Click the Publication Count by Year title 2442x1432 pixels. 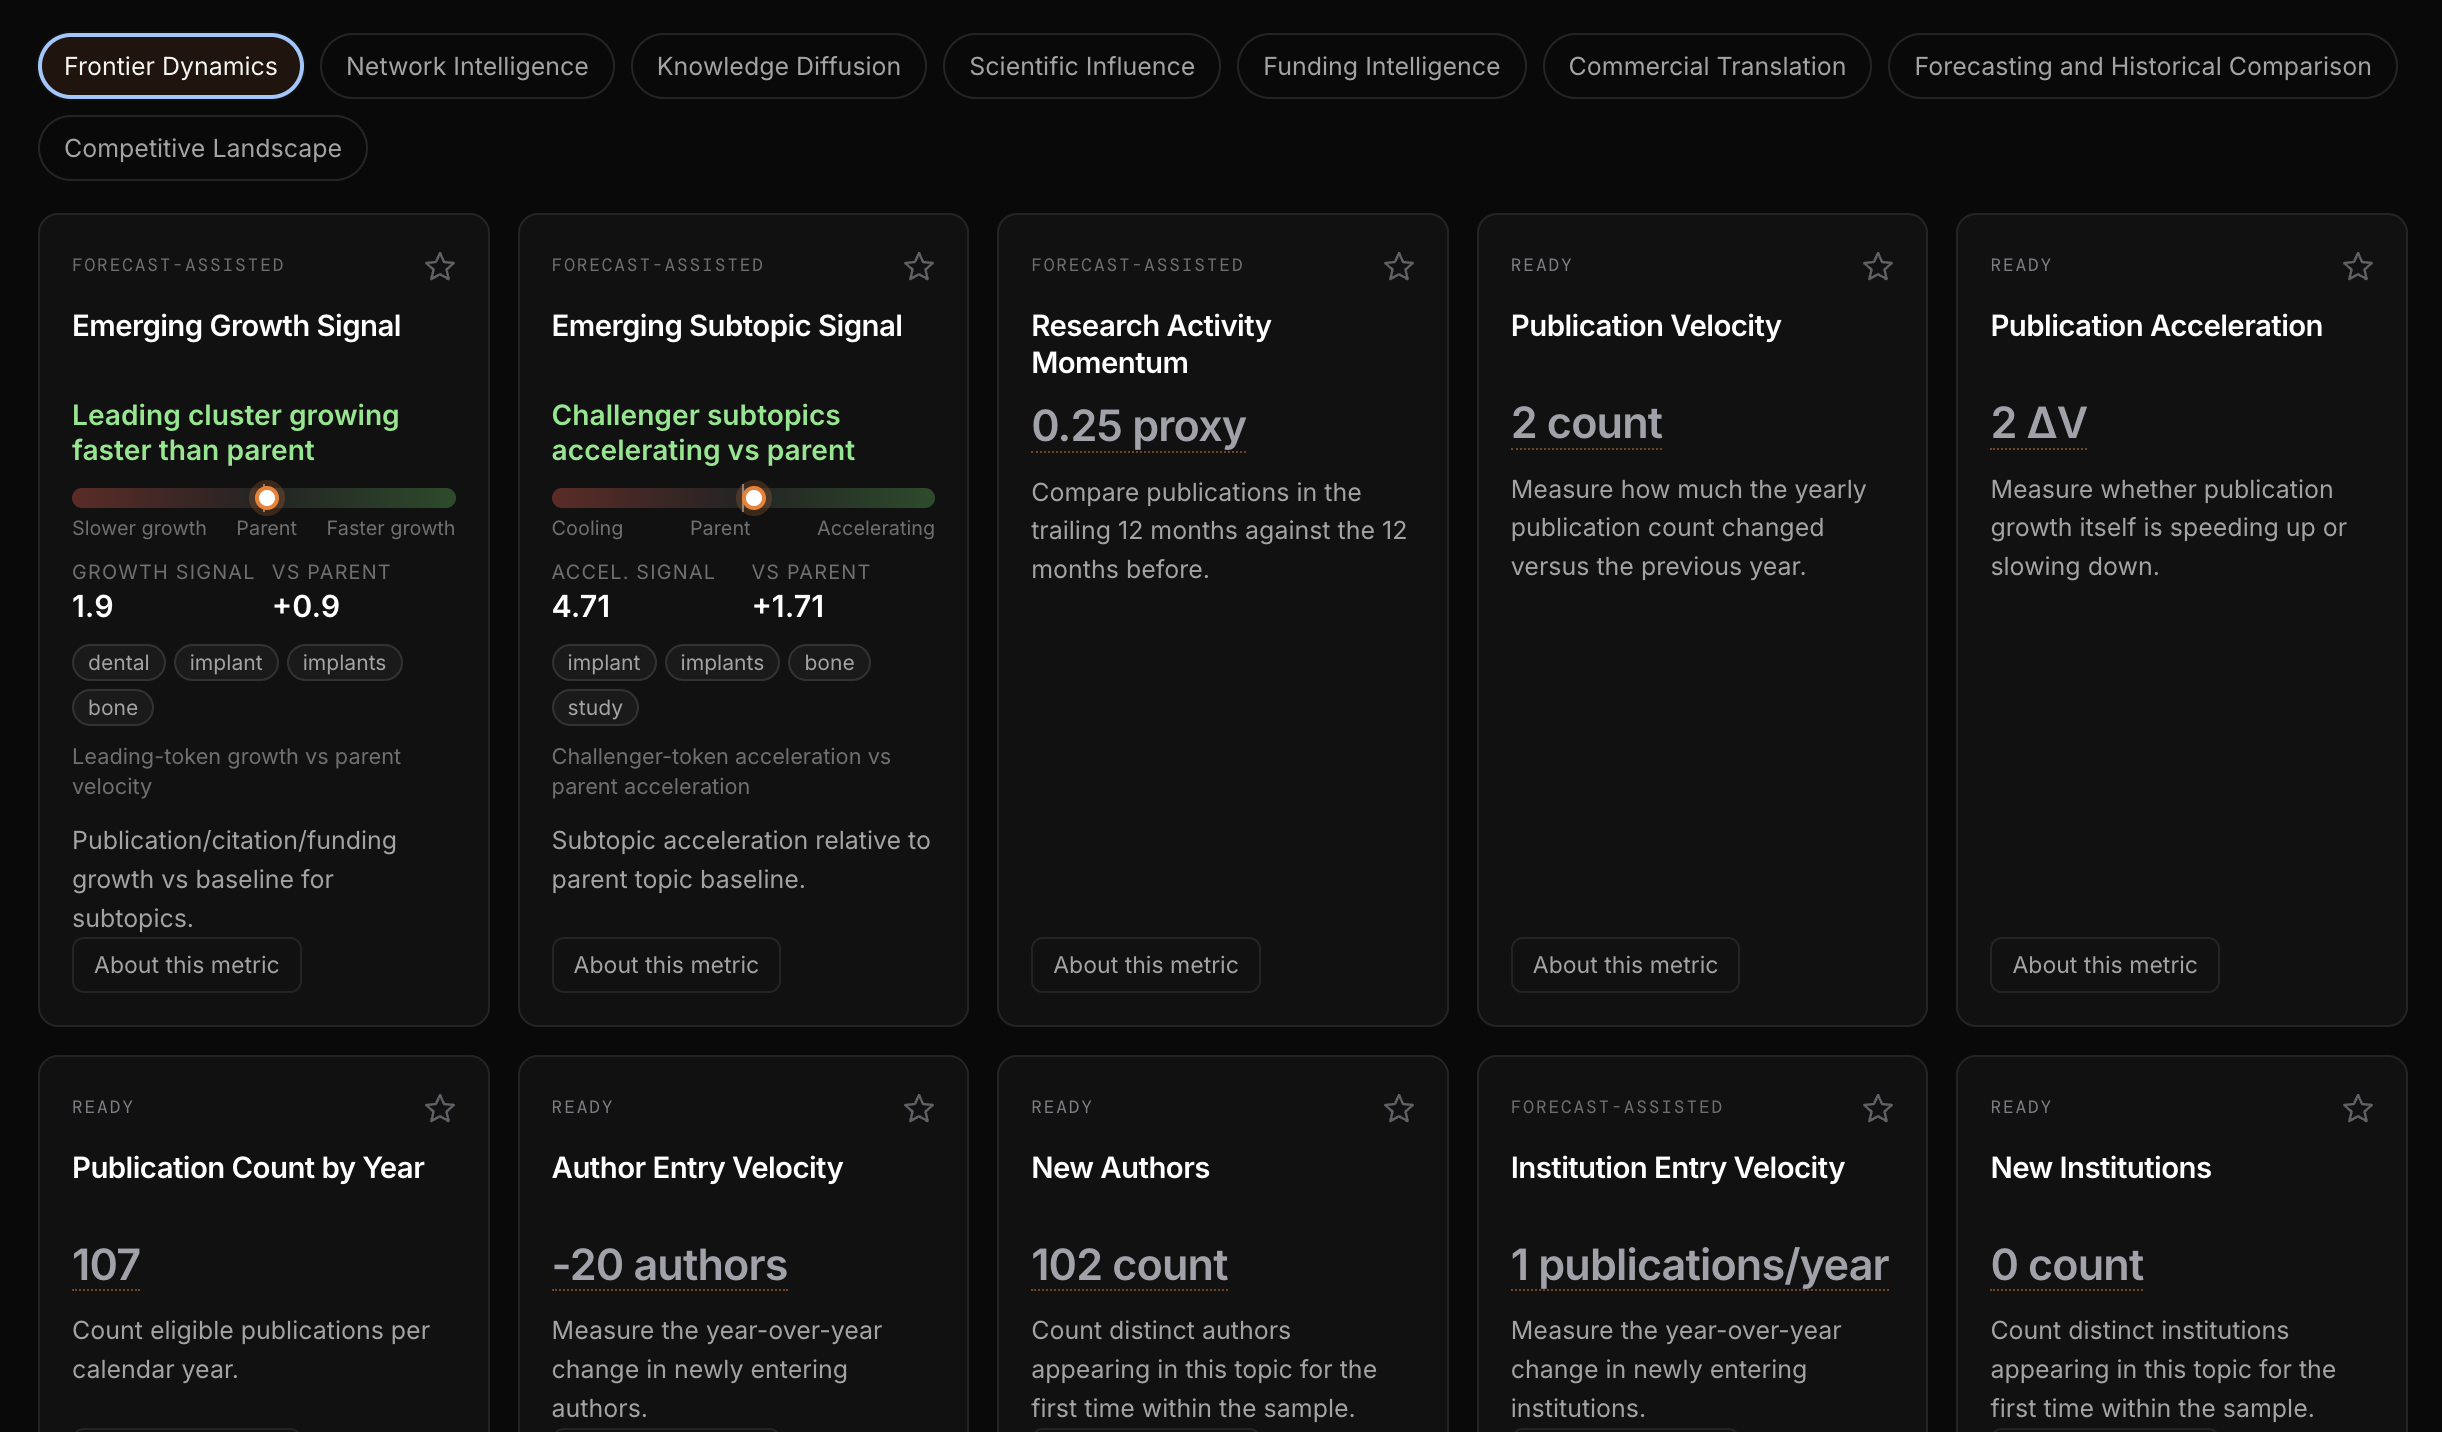tap(248, 1168)
